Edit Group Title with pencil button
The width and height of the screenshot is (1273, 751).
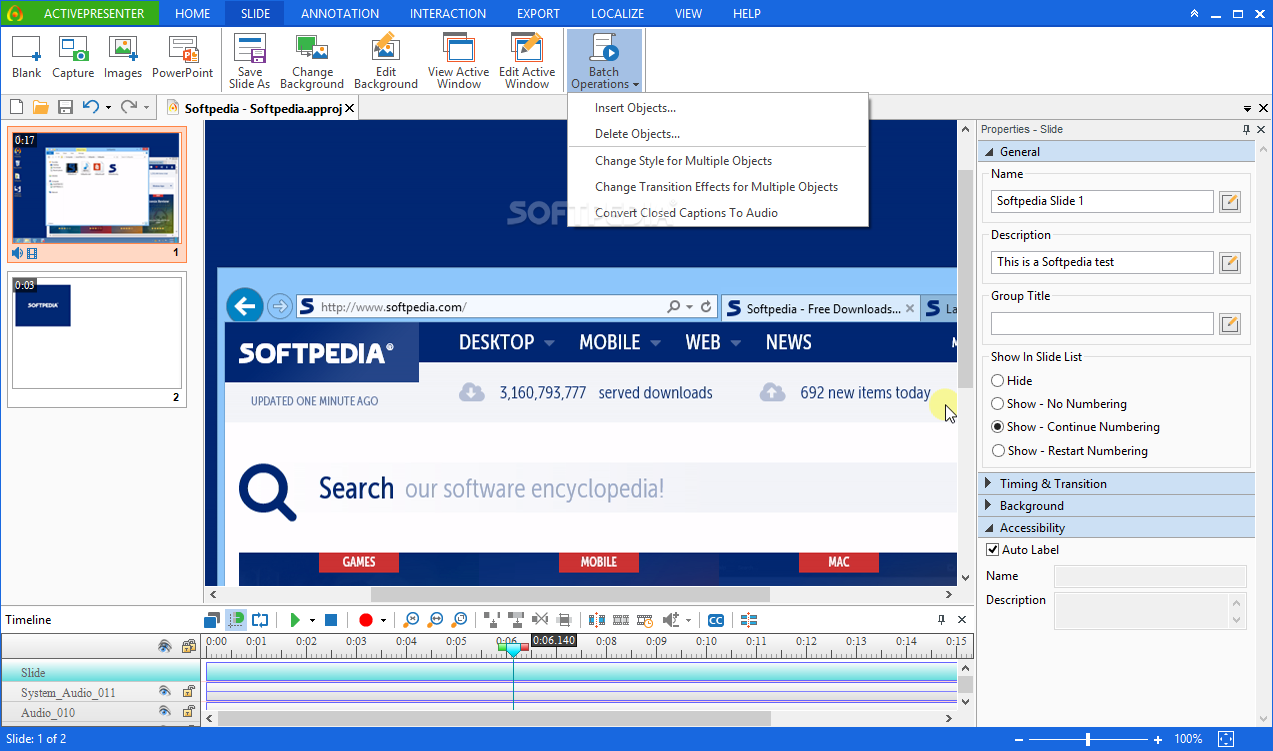pyautogui.click(x=1230, y=323)
